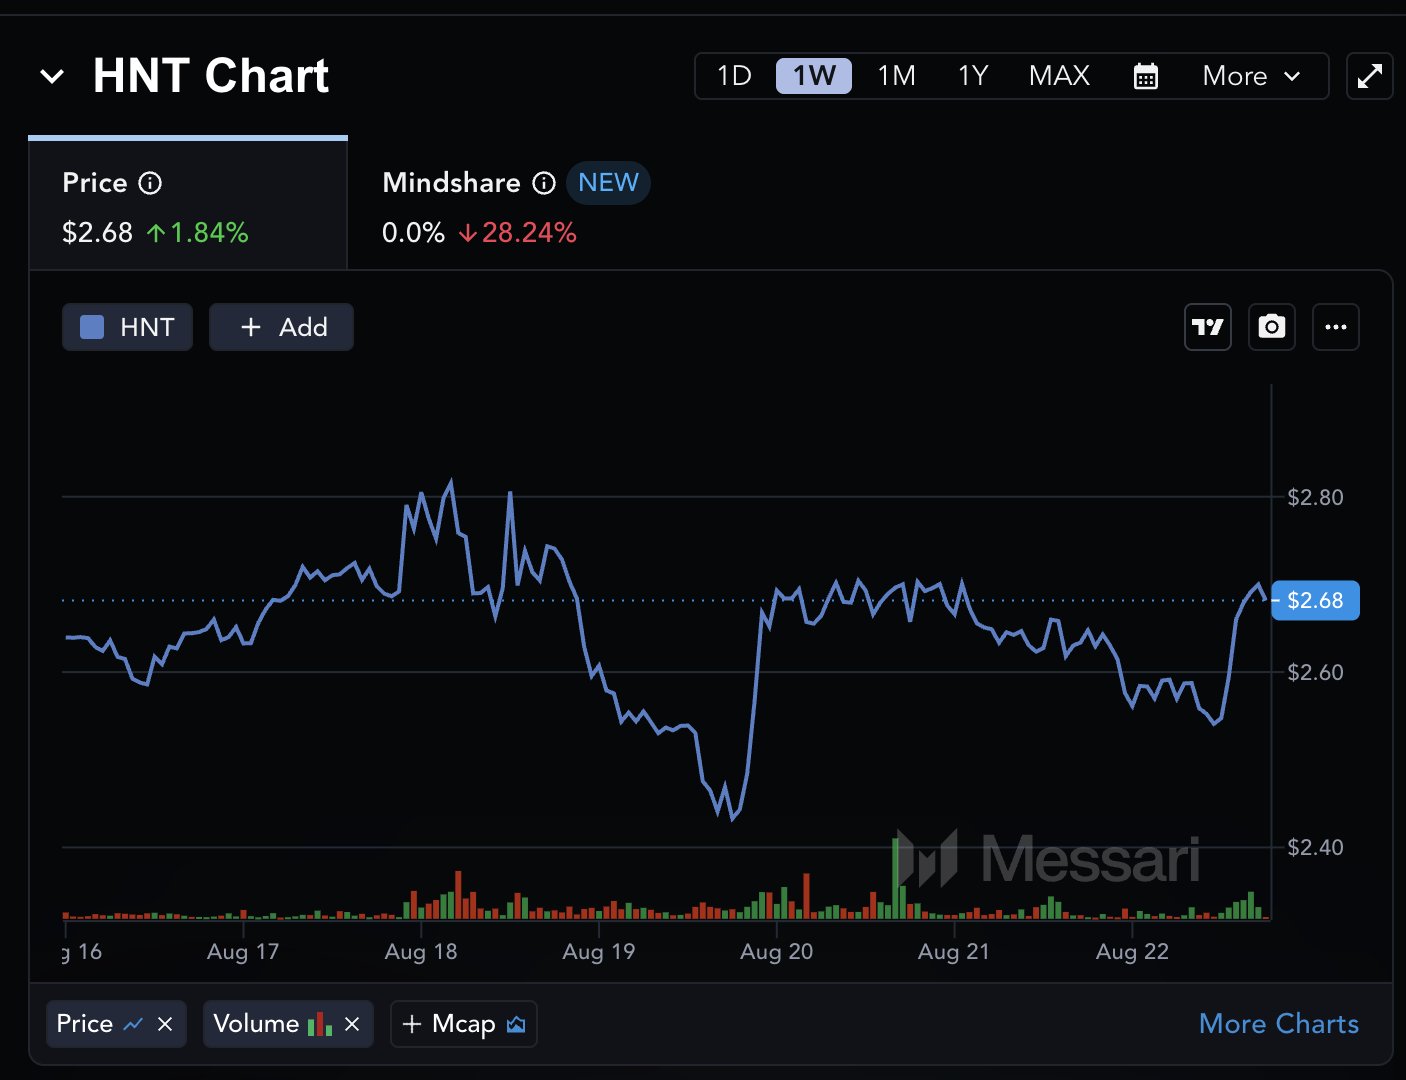
Task: Click the Aug 22 date label
Action: tap(1132, 952)
